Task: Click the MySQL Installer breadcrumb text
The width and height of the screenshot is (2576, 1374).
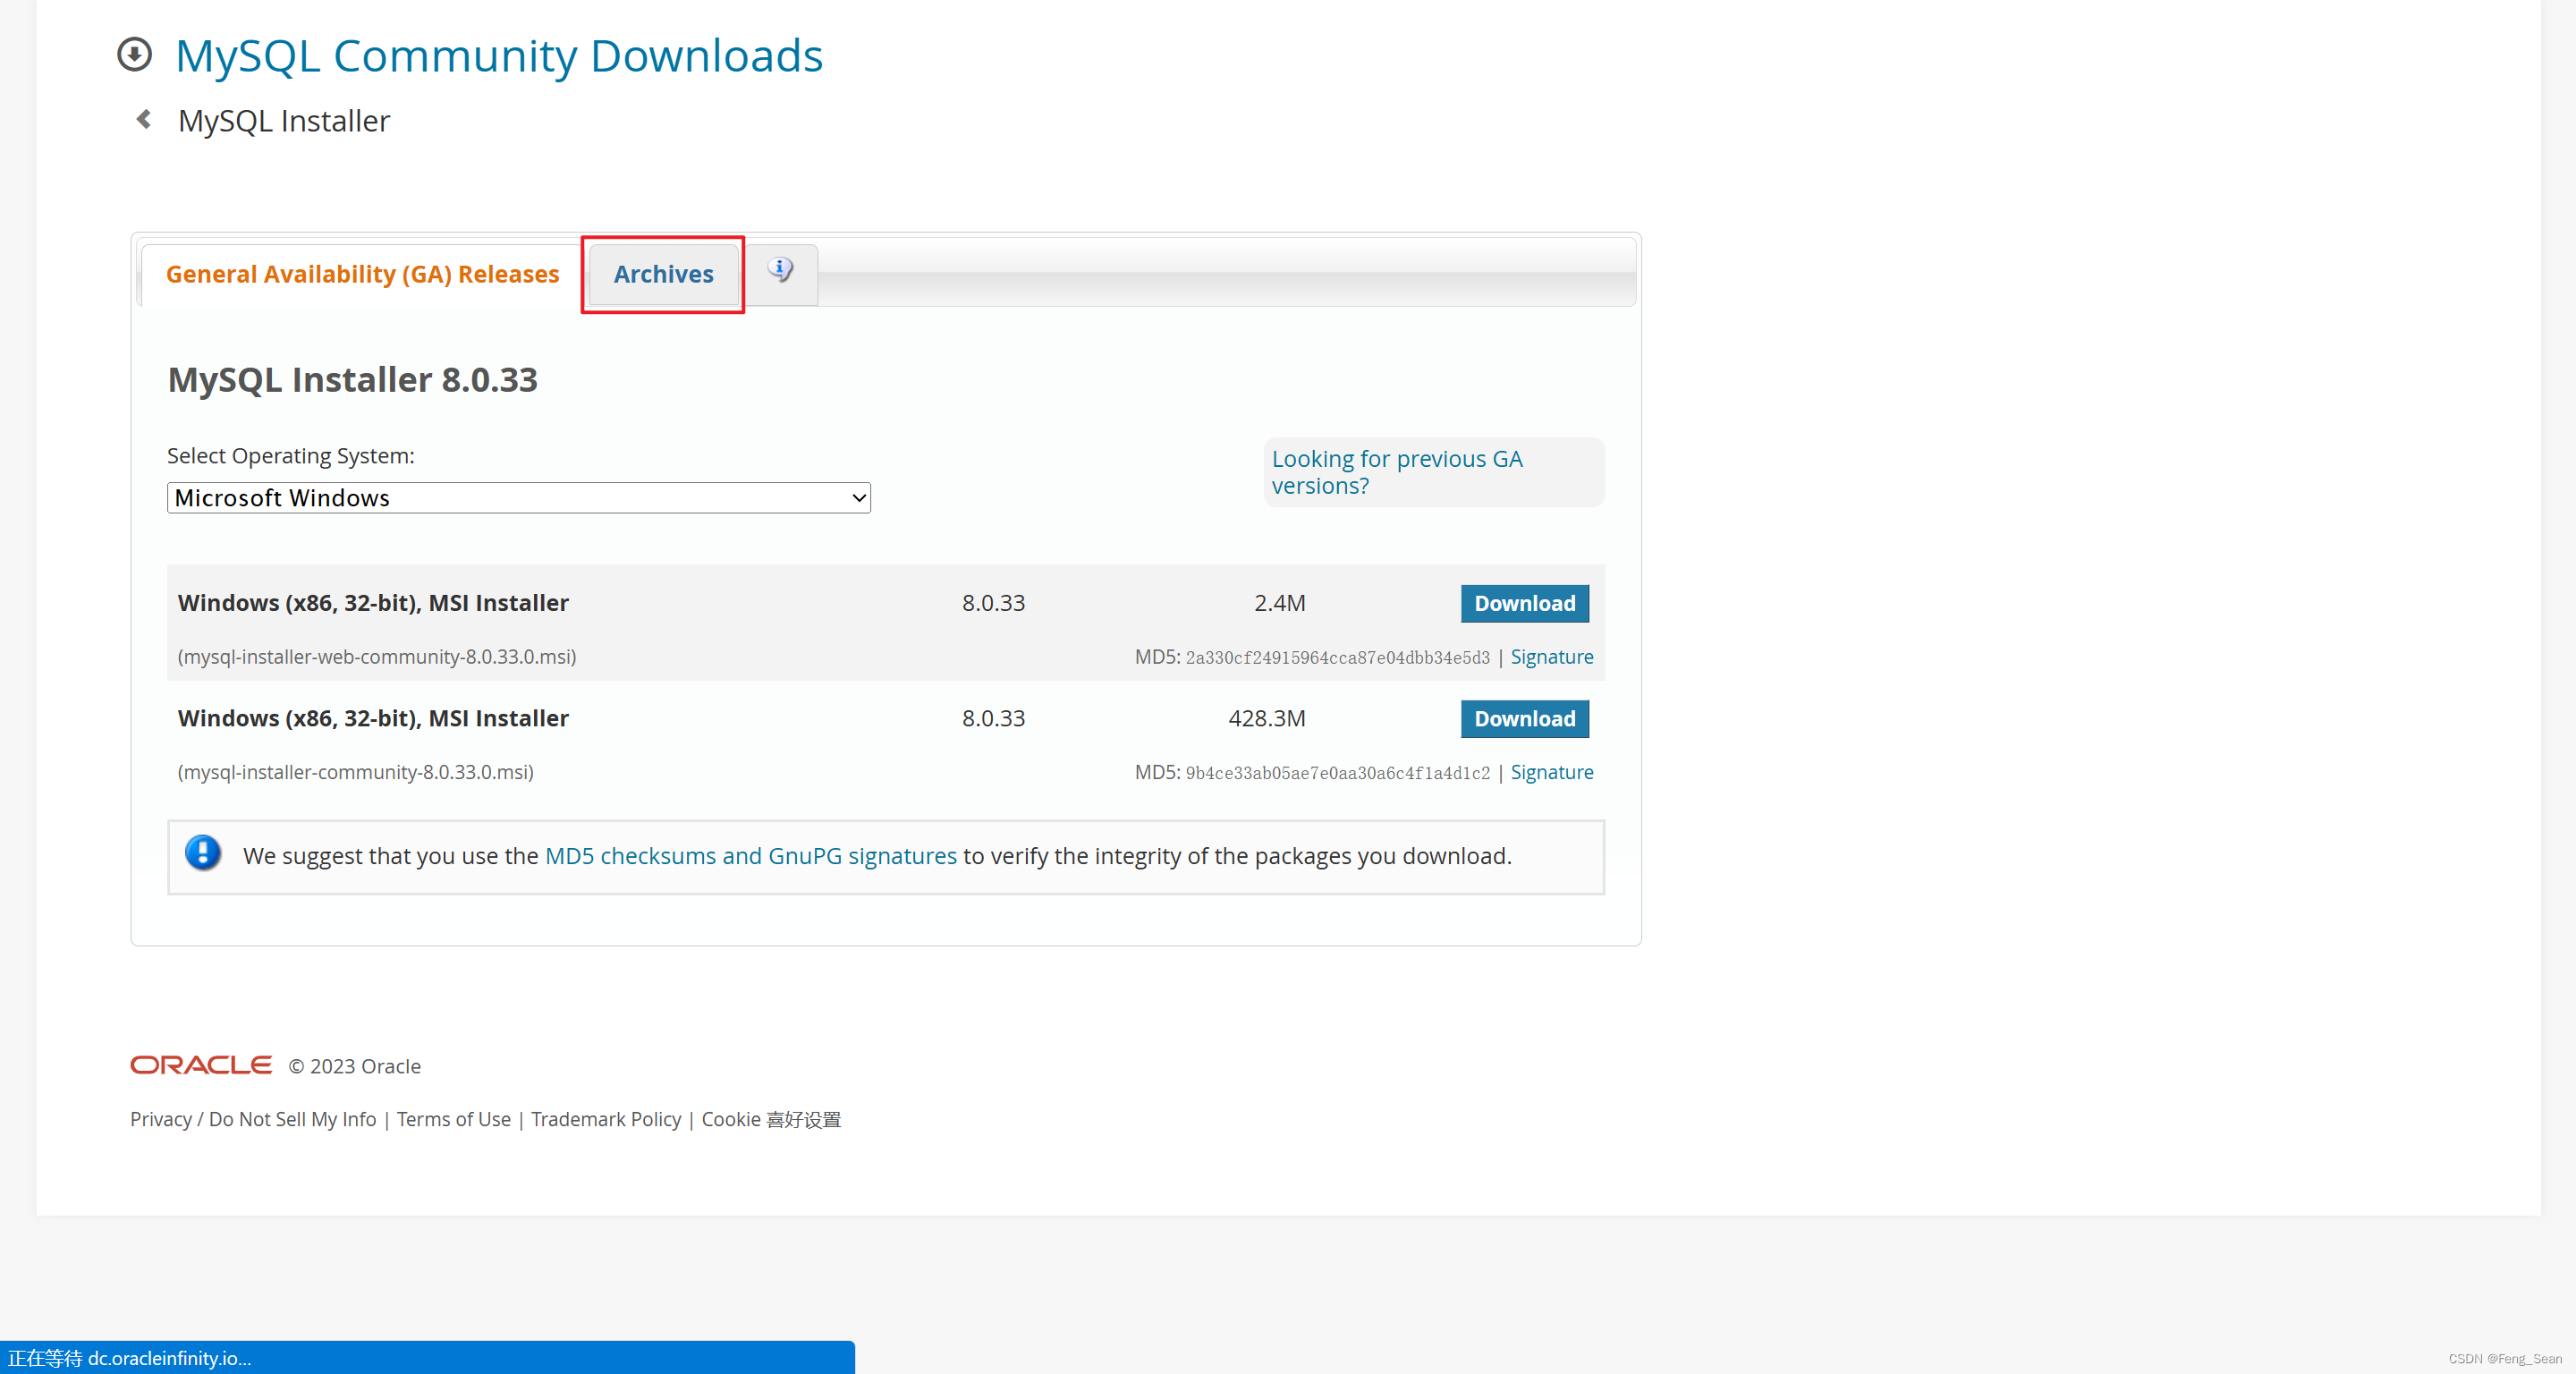Action: pyautogui.click(x=284, y=121)
